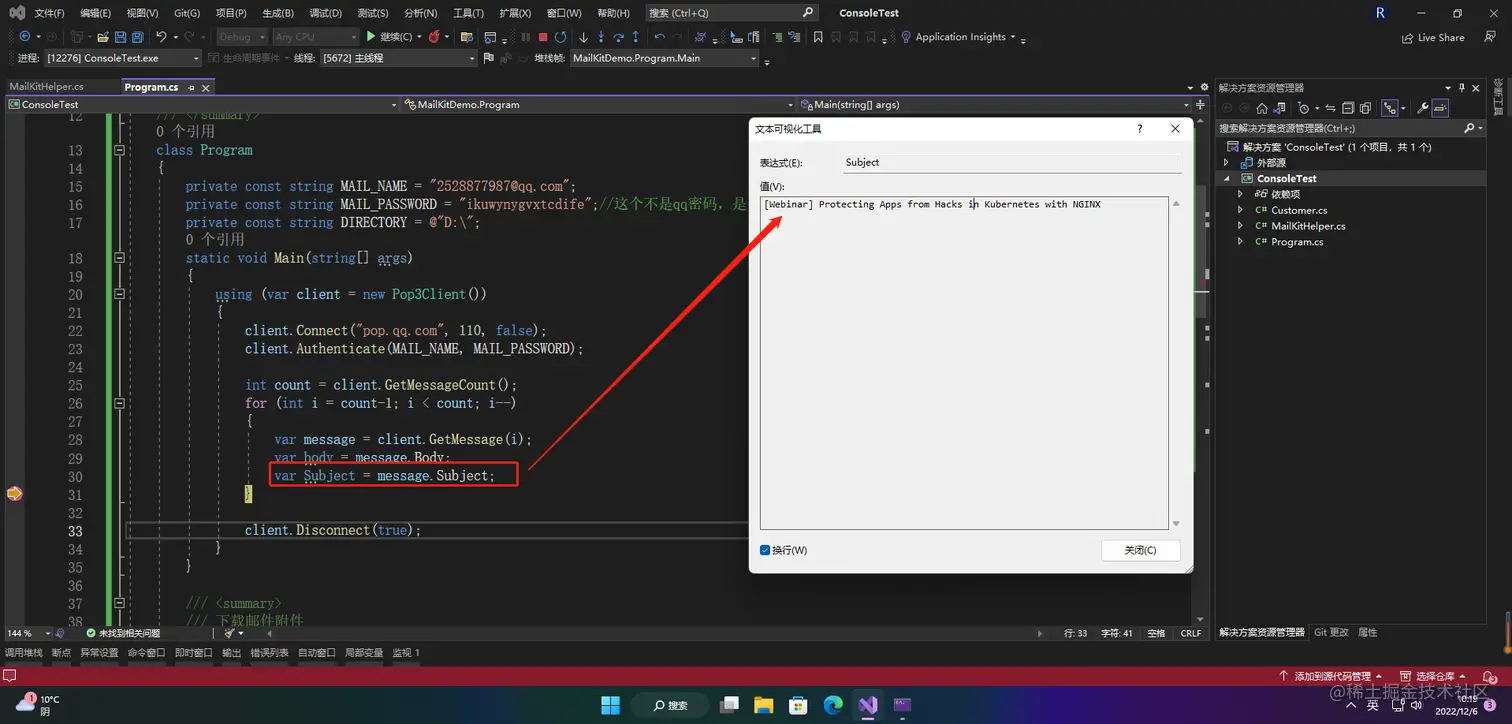This screenshot has height=724, width=1512.
Task: Click the Step Over arrow icon
Action: (x=619, y=37)
